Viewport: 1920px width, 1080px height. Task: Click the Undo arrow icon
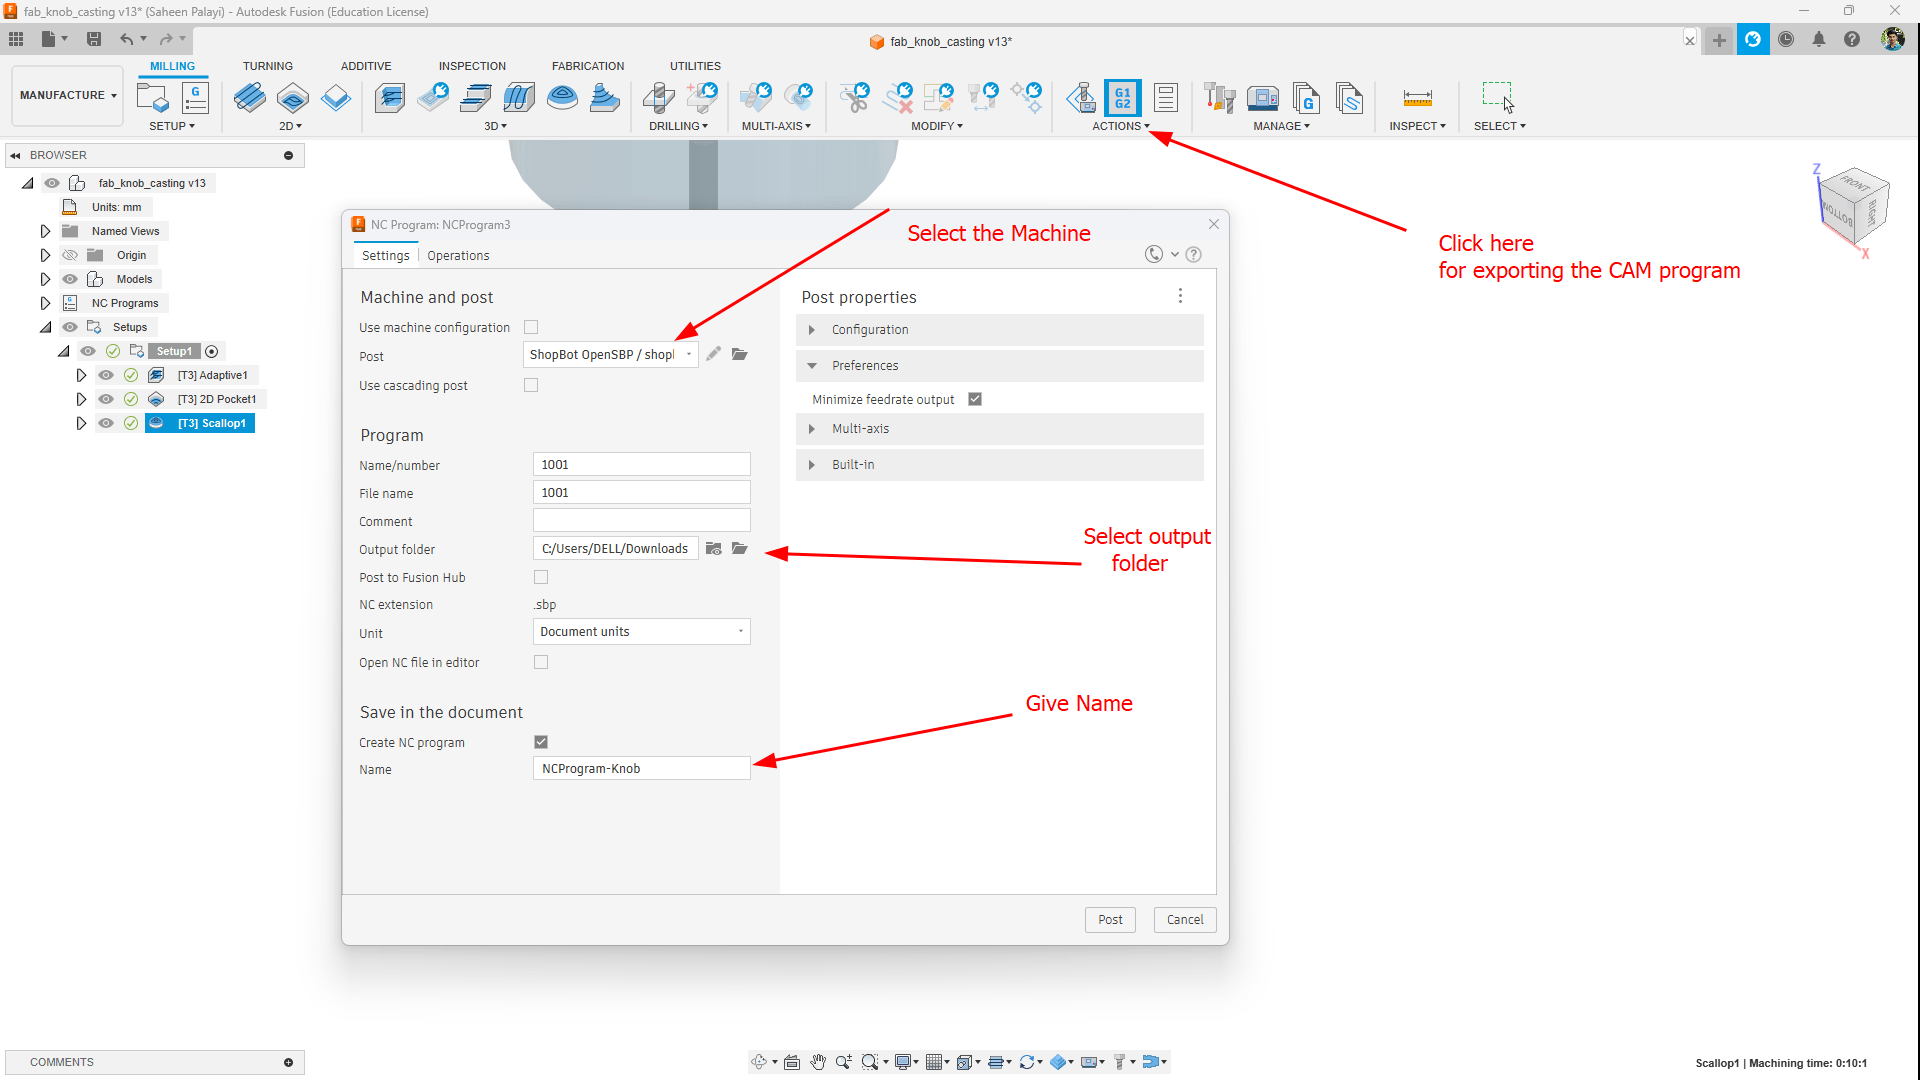tap(126, 39)
